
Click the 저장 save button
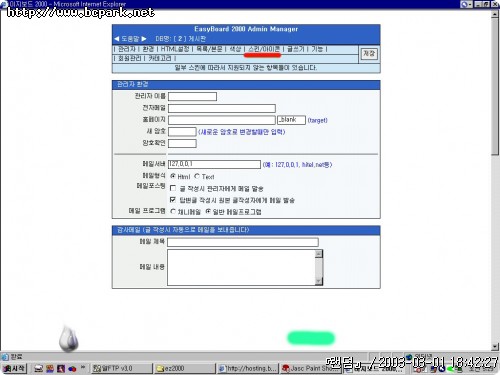coord(369,54)
